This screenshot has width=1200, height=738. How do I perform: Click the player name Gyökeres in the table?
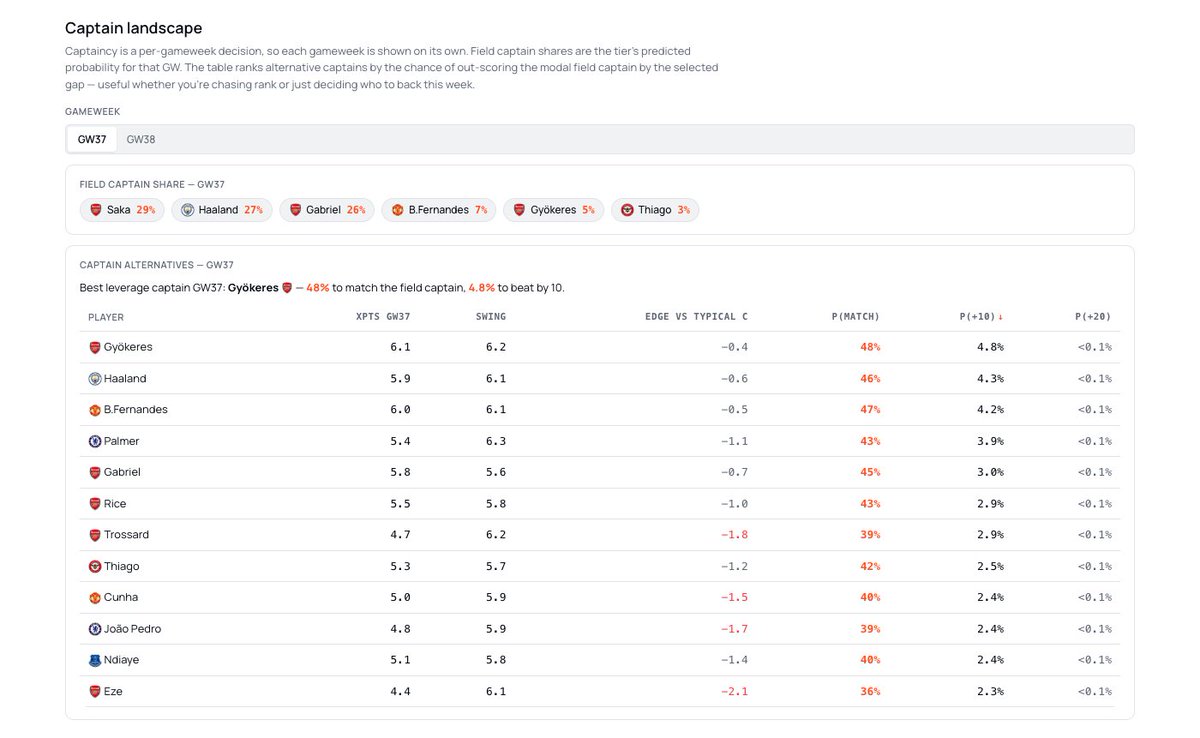coord(128,347)
